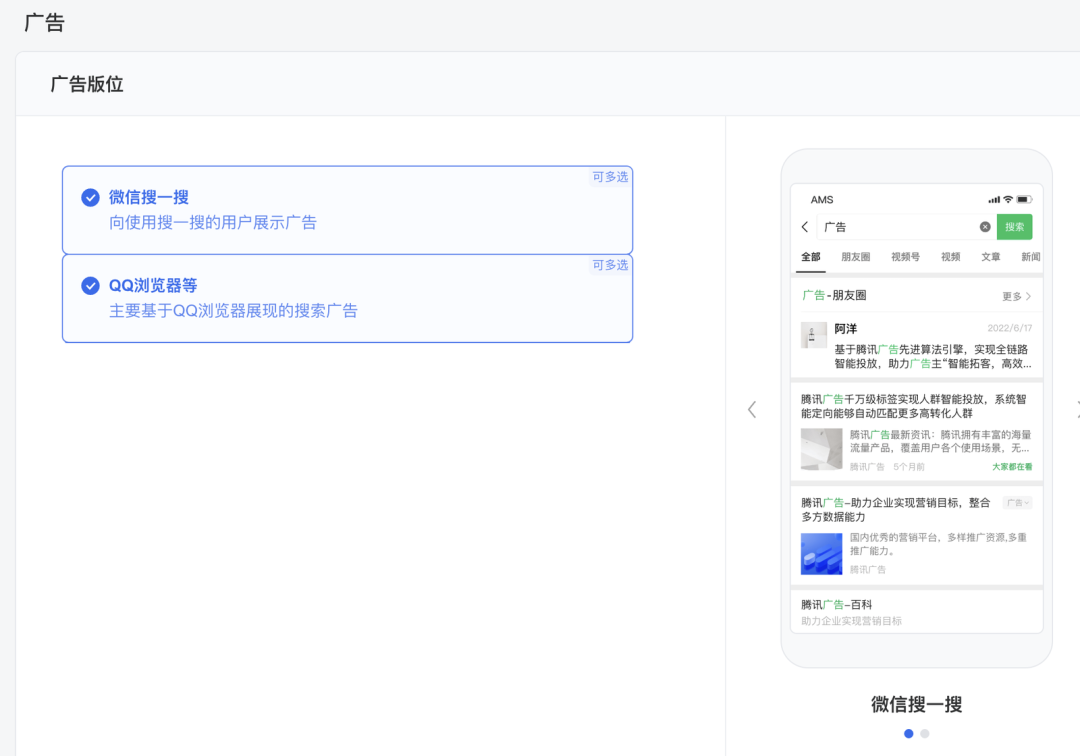Click the 广告 search input field
This screenshot has width=1080, height=756.
point(895,227)
